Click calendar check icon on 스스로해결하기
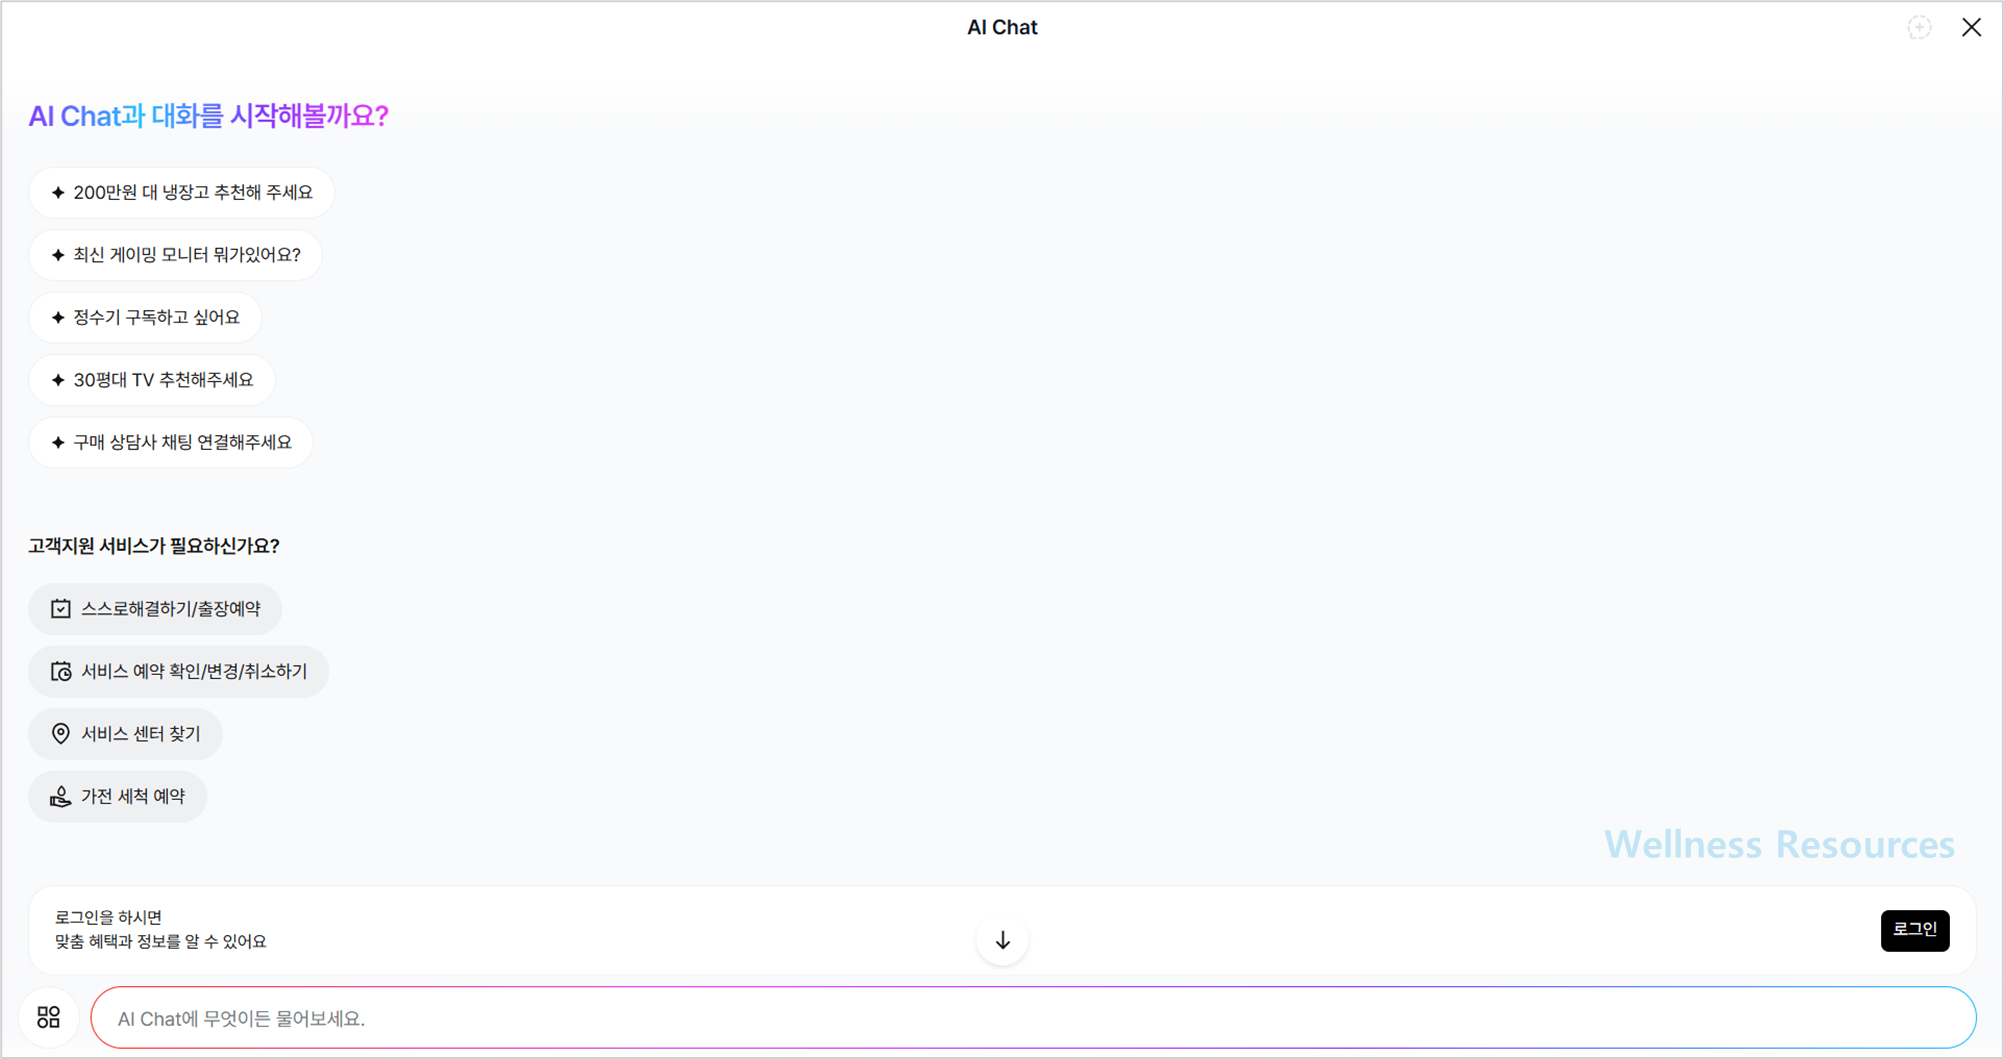This screenshot has height=1059, width=2004. (61, 609)
